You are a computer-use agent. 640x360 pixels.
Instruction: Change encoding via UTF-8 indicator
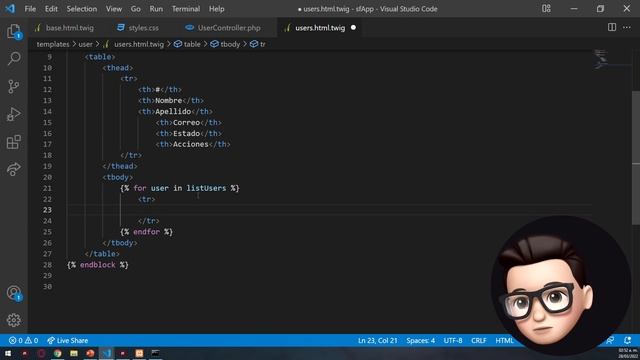point(453,340)
